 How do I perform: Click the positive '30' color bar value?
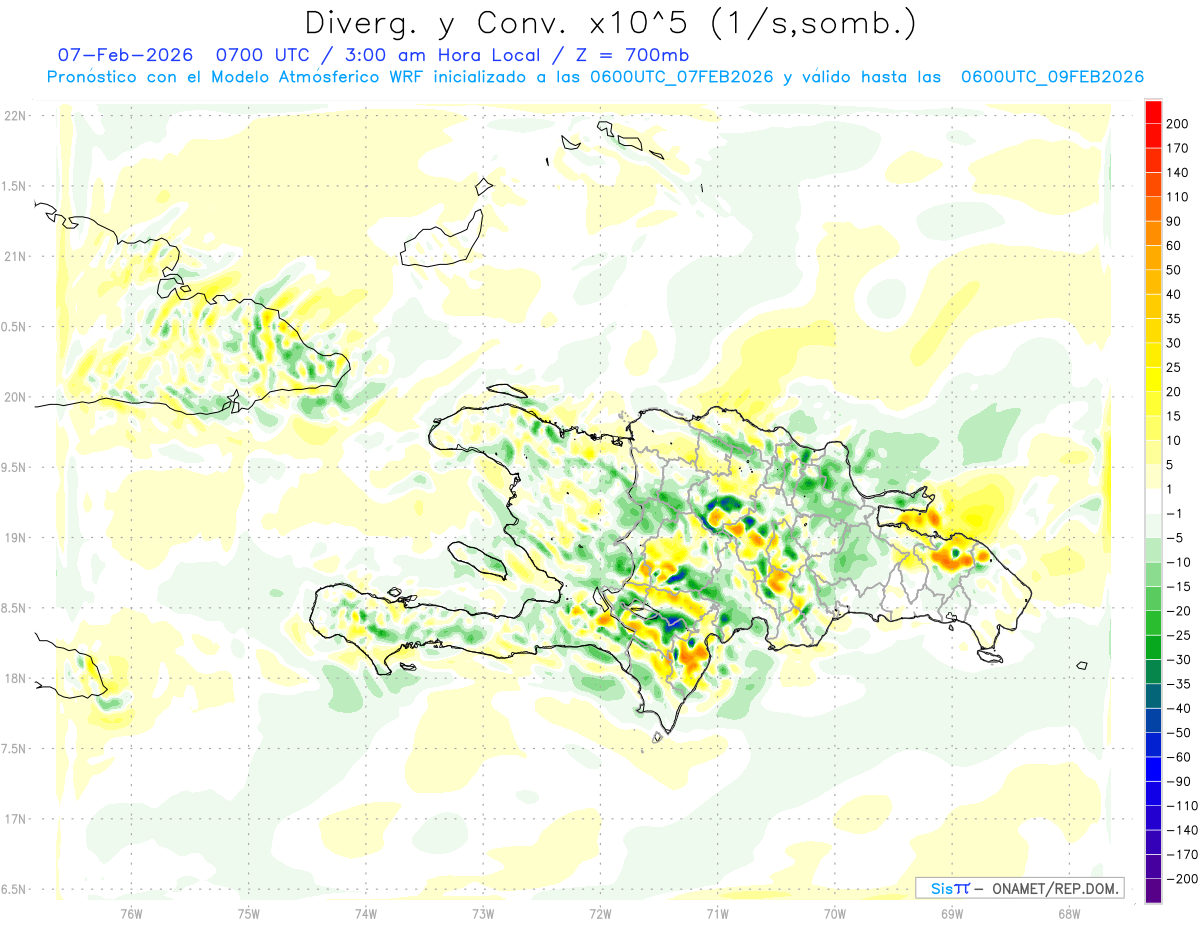(1174, 344)
